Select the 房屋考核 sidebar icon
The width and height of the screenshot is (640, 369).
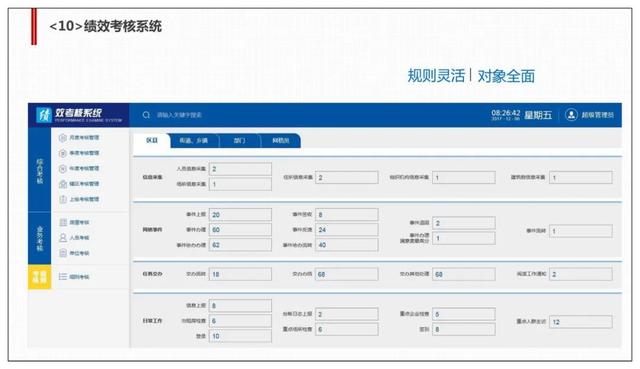point(63,222)
